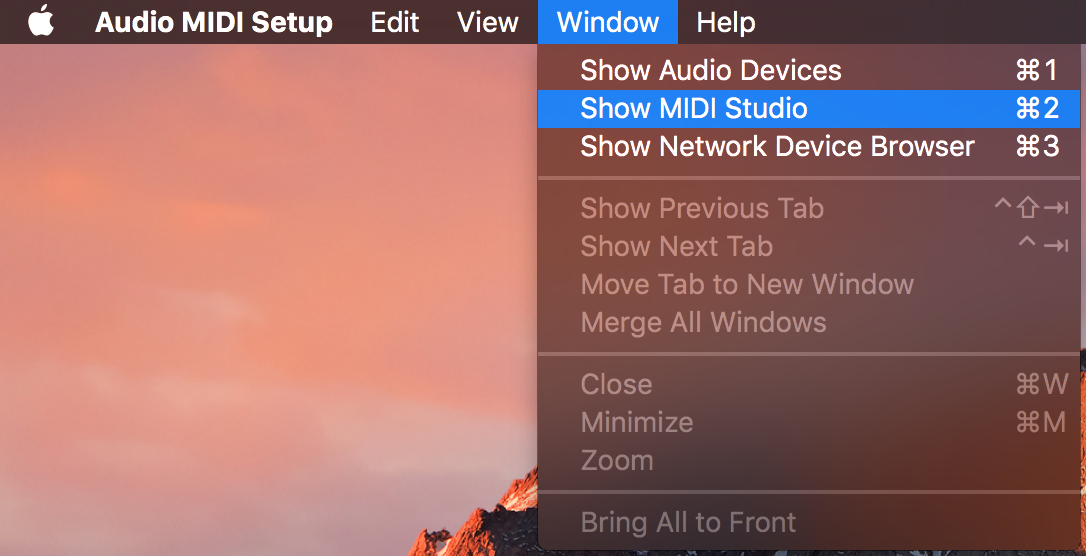Viewport: 1086px width, 556px height.
Task: Click the ⌘3 shortcut beside Network Device Browser
Action: (x=1036, y=146)
